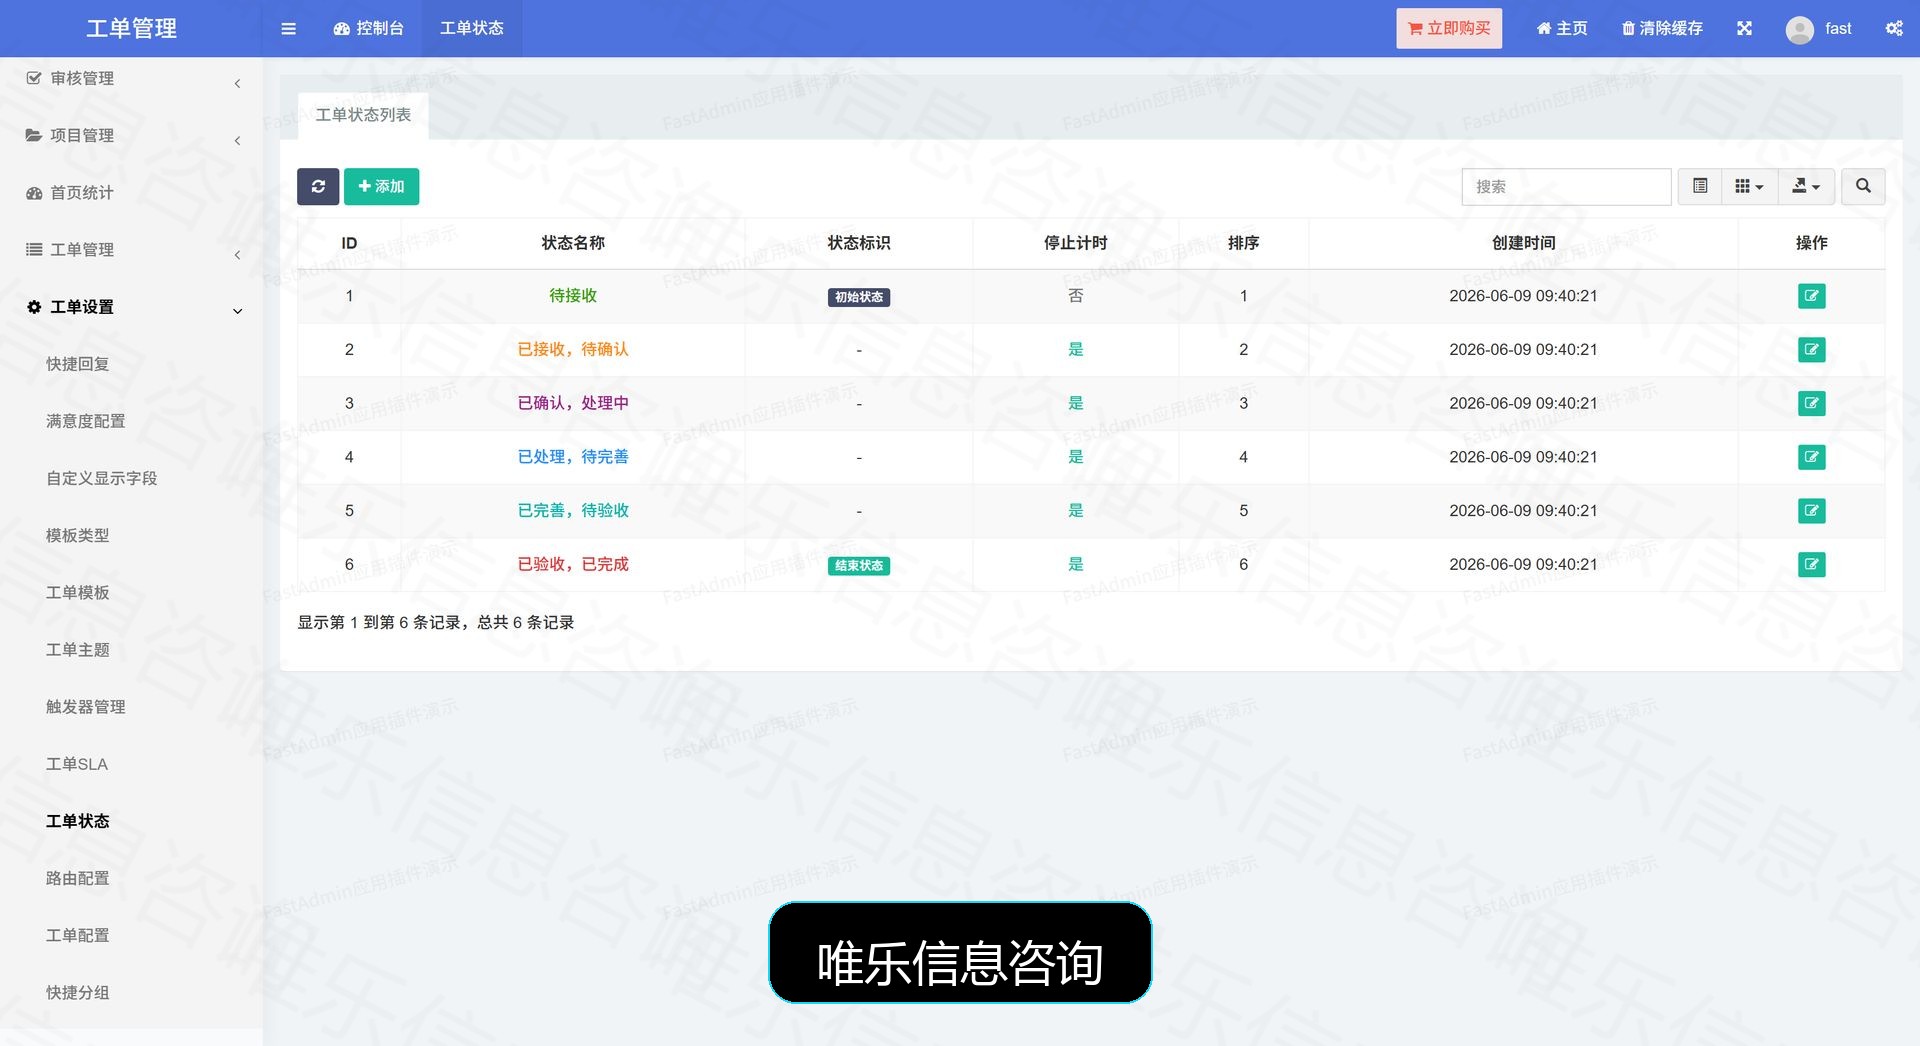The height and width of the screenshot is (1046, 1920).
Task: Toggle sidebar with hamburger menu icon
Action: [x=288, y=28]
